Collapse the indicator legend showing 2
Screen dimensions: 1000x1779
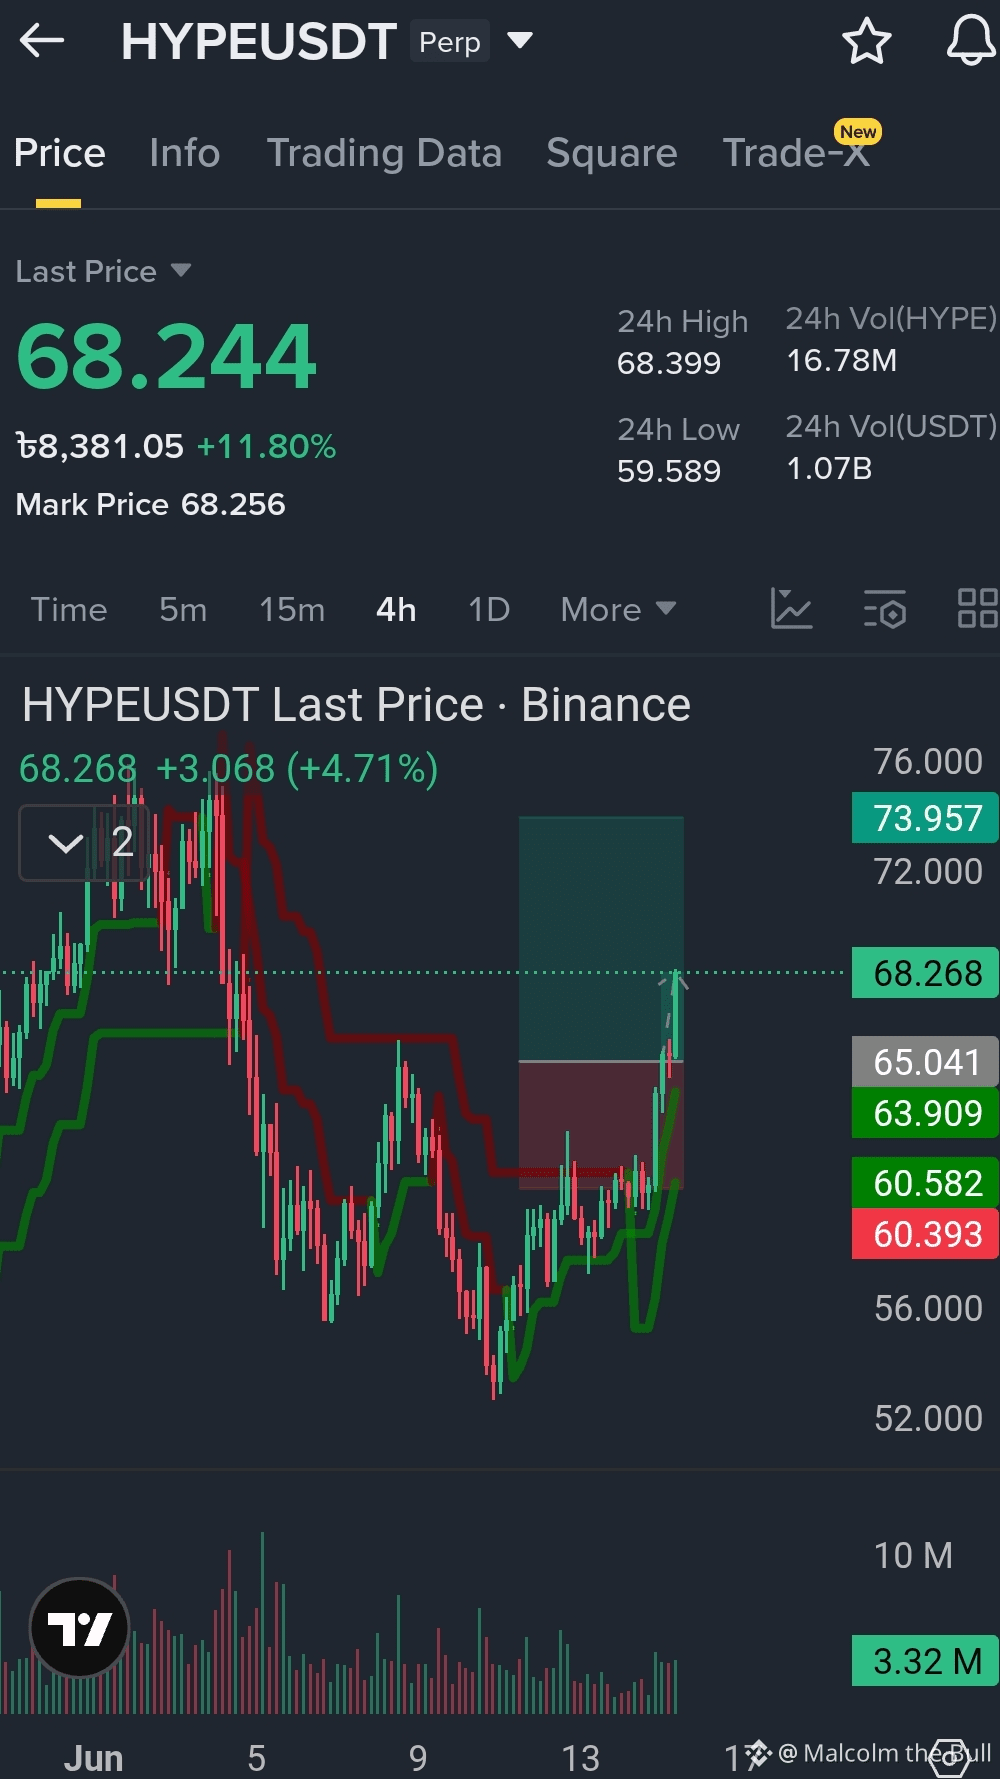pos(84,843)
